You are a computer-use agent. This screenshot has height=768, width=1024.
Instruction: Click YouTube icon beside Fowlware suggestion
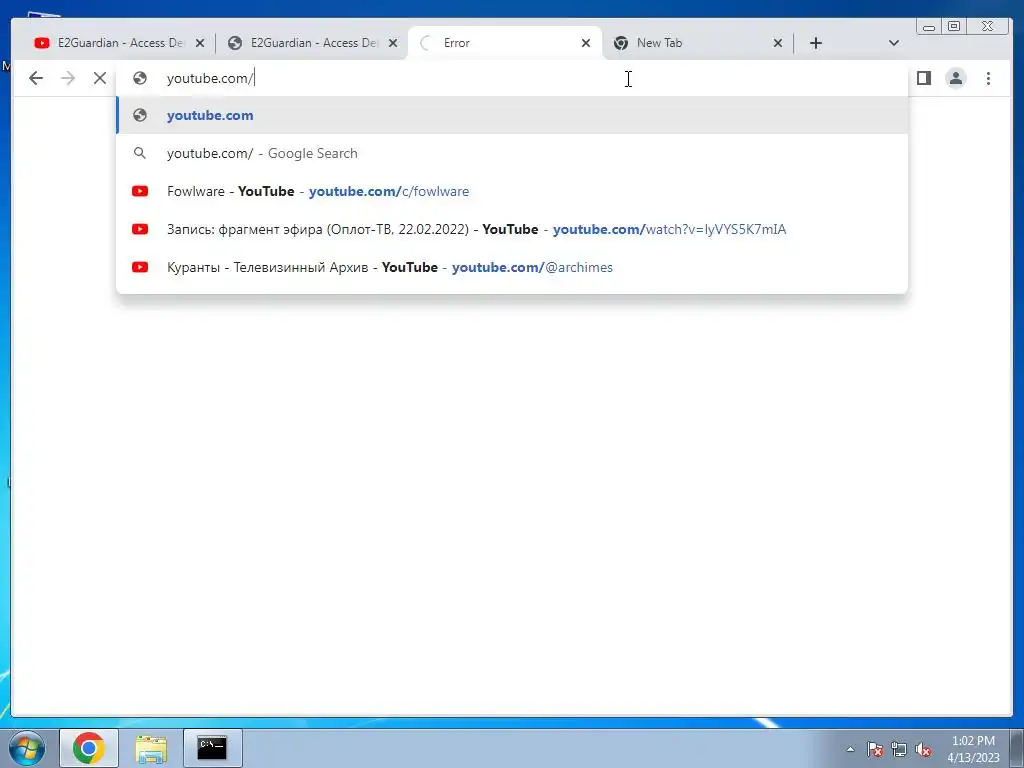point(140,191)
